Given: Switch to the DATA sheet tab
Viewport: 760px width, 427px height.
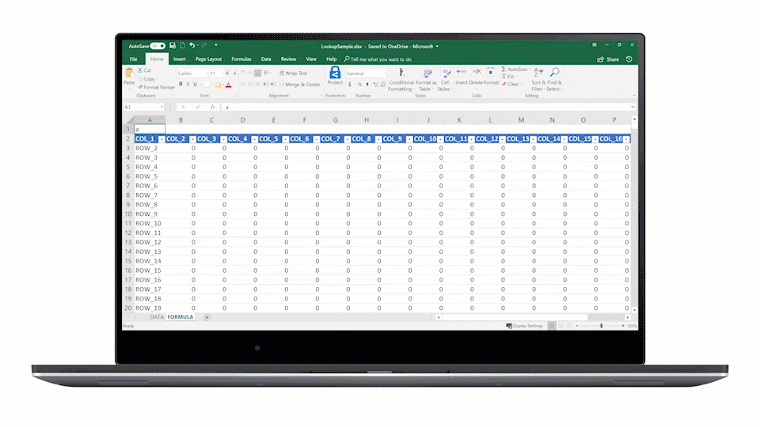Looking at the screenshot, I should click(156, 317).
